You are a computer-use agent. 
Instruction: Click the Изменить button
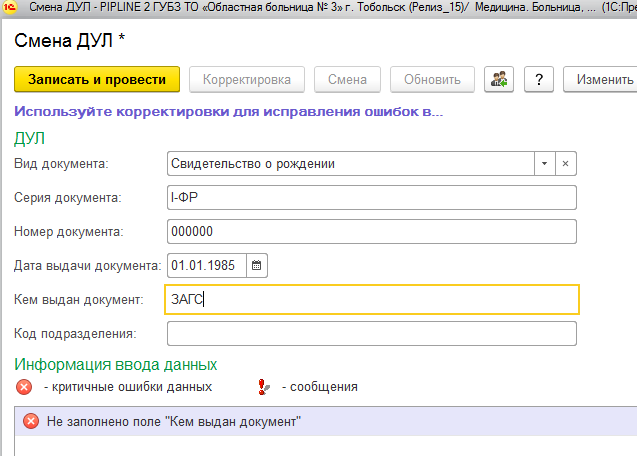pos(602,80)
